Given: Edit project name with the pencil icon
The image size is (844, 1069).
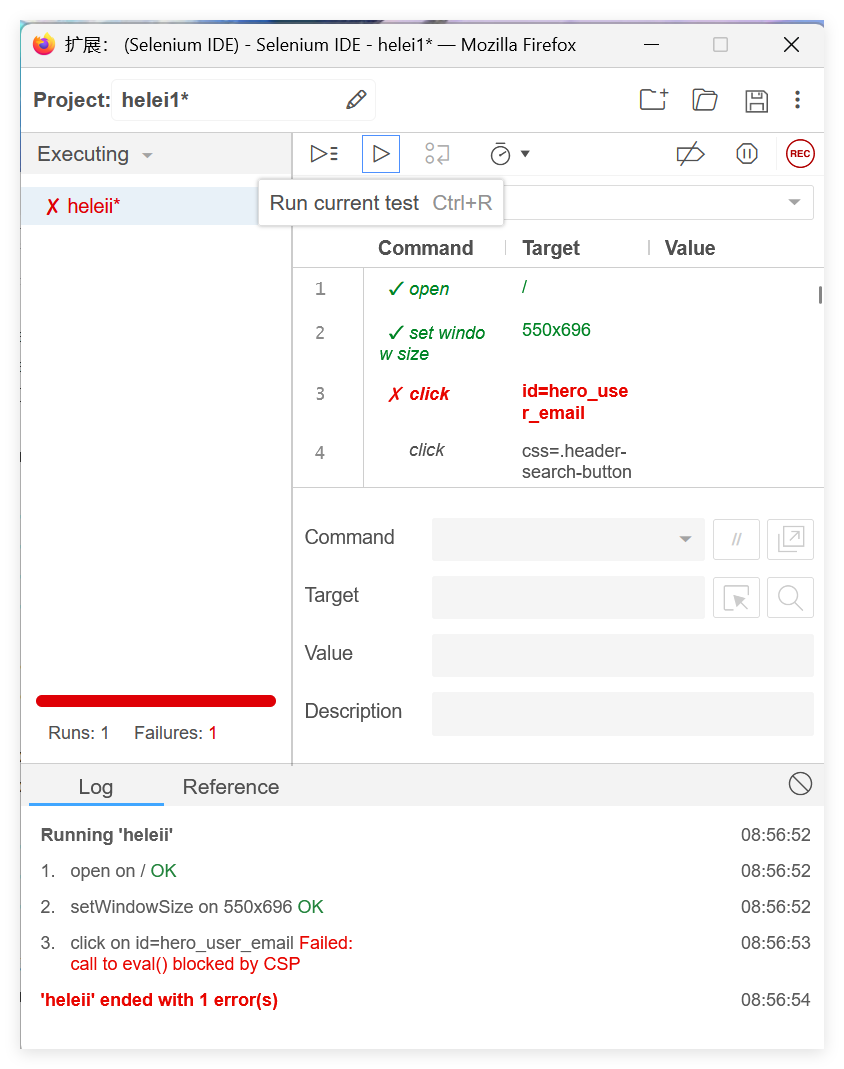Looking at the screenshot, I should pyautogui.click(x=357, y=100).
